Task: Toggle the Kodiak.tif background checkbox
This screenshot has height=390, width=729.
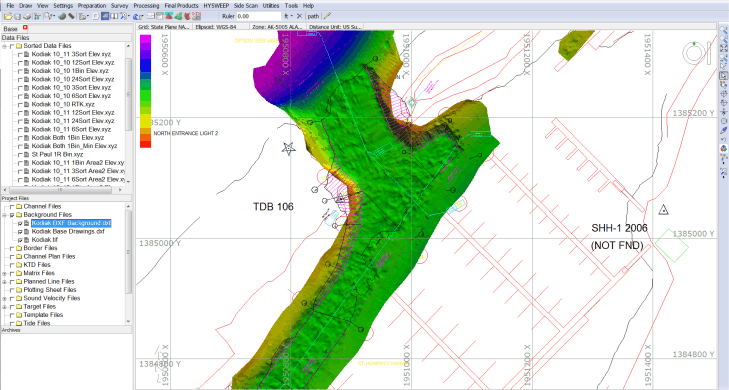Action: 20,240
